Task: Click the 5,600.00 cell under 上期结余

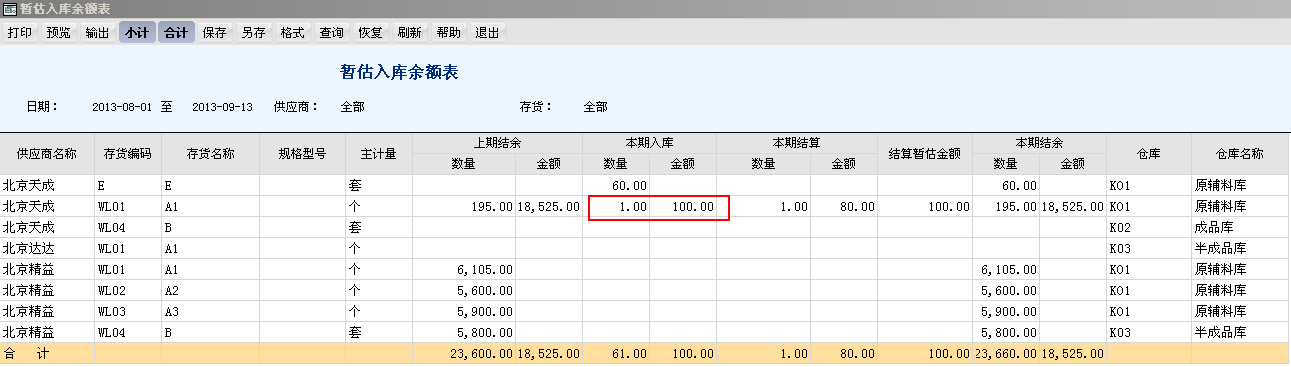Action: tap(464, 291)
